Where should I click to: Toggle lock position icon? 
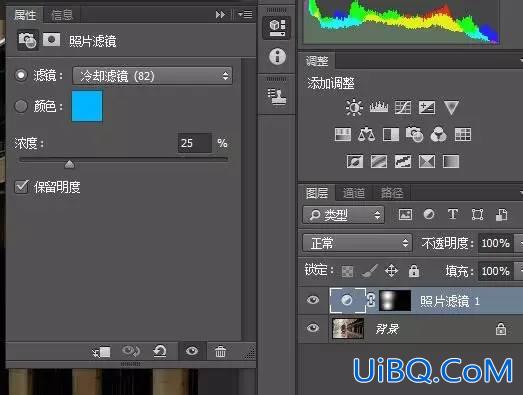[391, 271]
